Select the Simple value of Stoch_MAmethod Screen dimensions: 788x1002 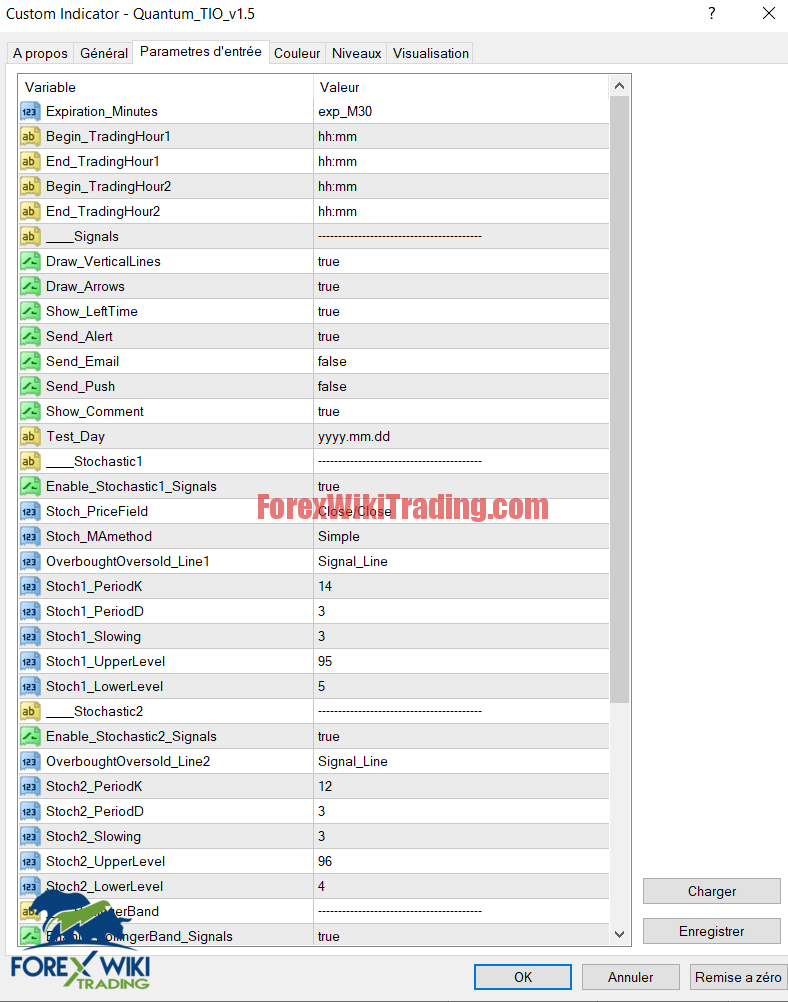[339, 536]
